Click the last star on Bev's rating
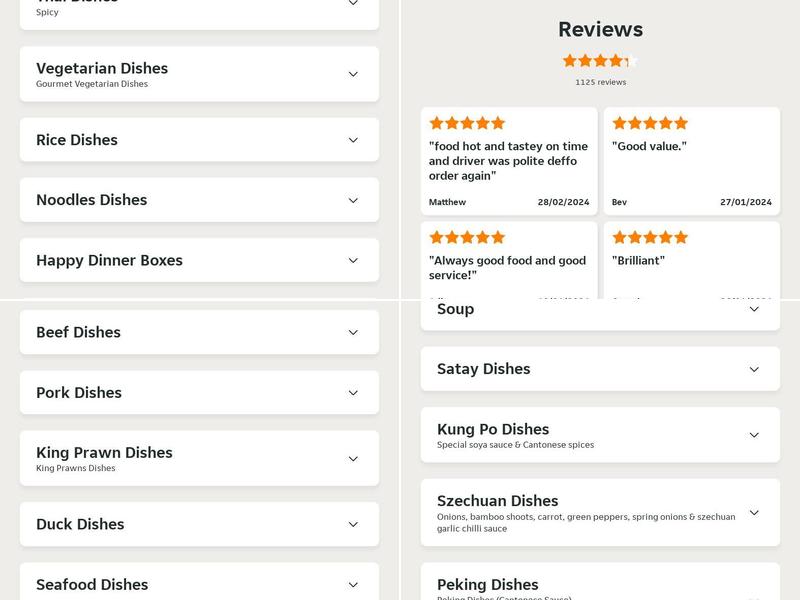The image size is (800, 600). pyautogui.click(x=681, y=123)
